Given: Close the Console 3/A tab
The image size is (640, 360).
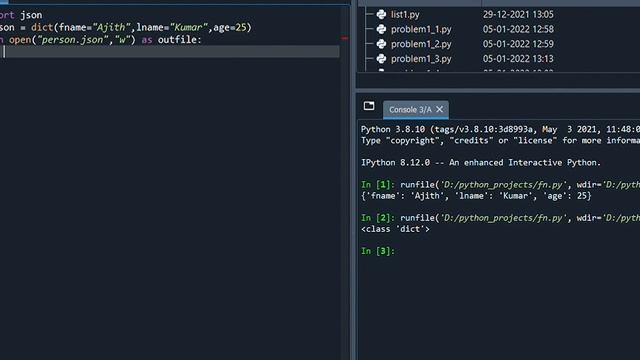Looking at the screenshot, I should (x=440, y=109).
